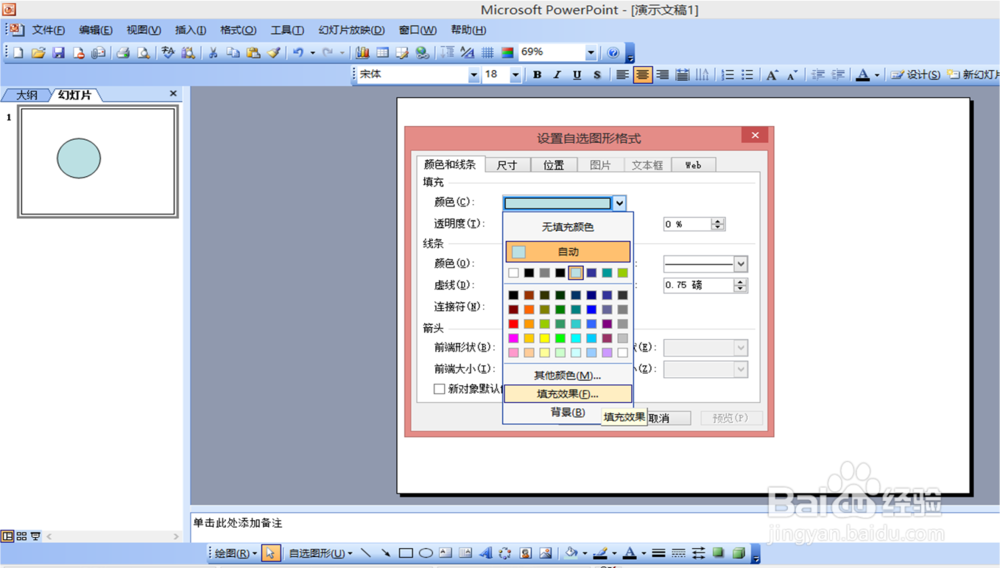Viewport: 1000px width, 568px height.
Task: Open the 69% zoom dropdown
Action: point(591,52)
